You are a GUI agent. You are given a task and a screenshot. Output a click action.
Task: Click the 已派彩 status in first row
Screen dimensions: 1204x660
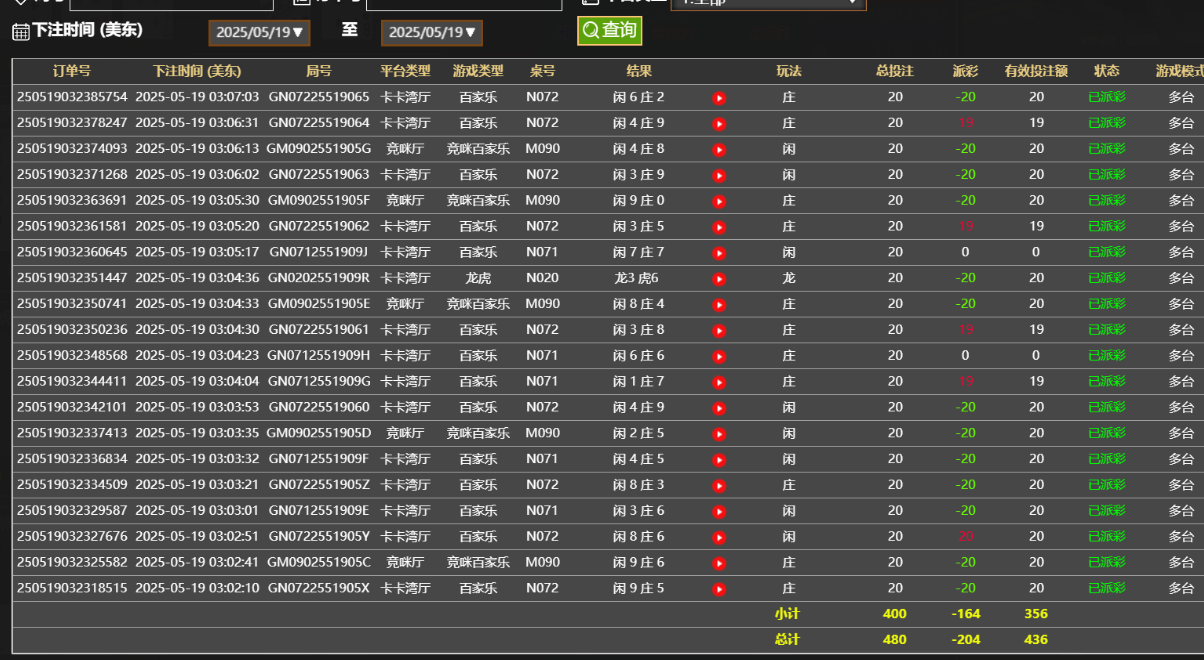1106,98
